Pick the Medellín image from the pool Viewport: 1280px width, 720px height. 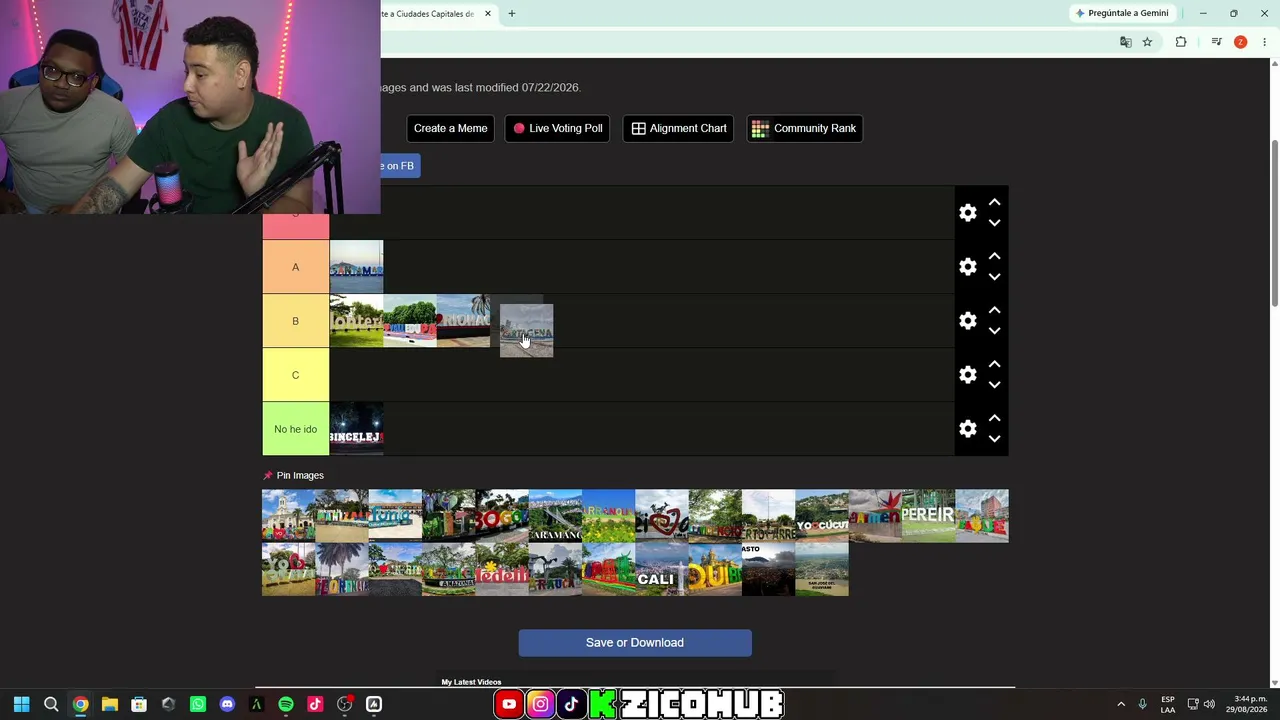click(502, 569)
